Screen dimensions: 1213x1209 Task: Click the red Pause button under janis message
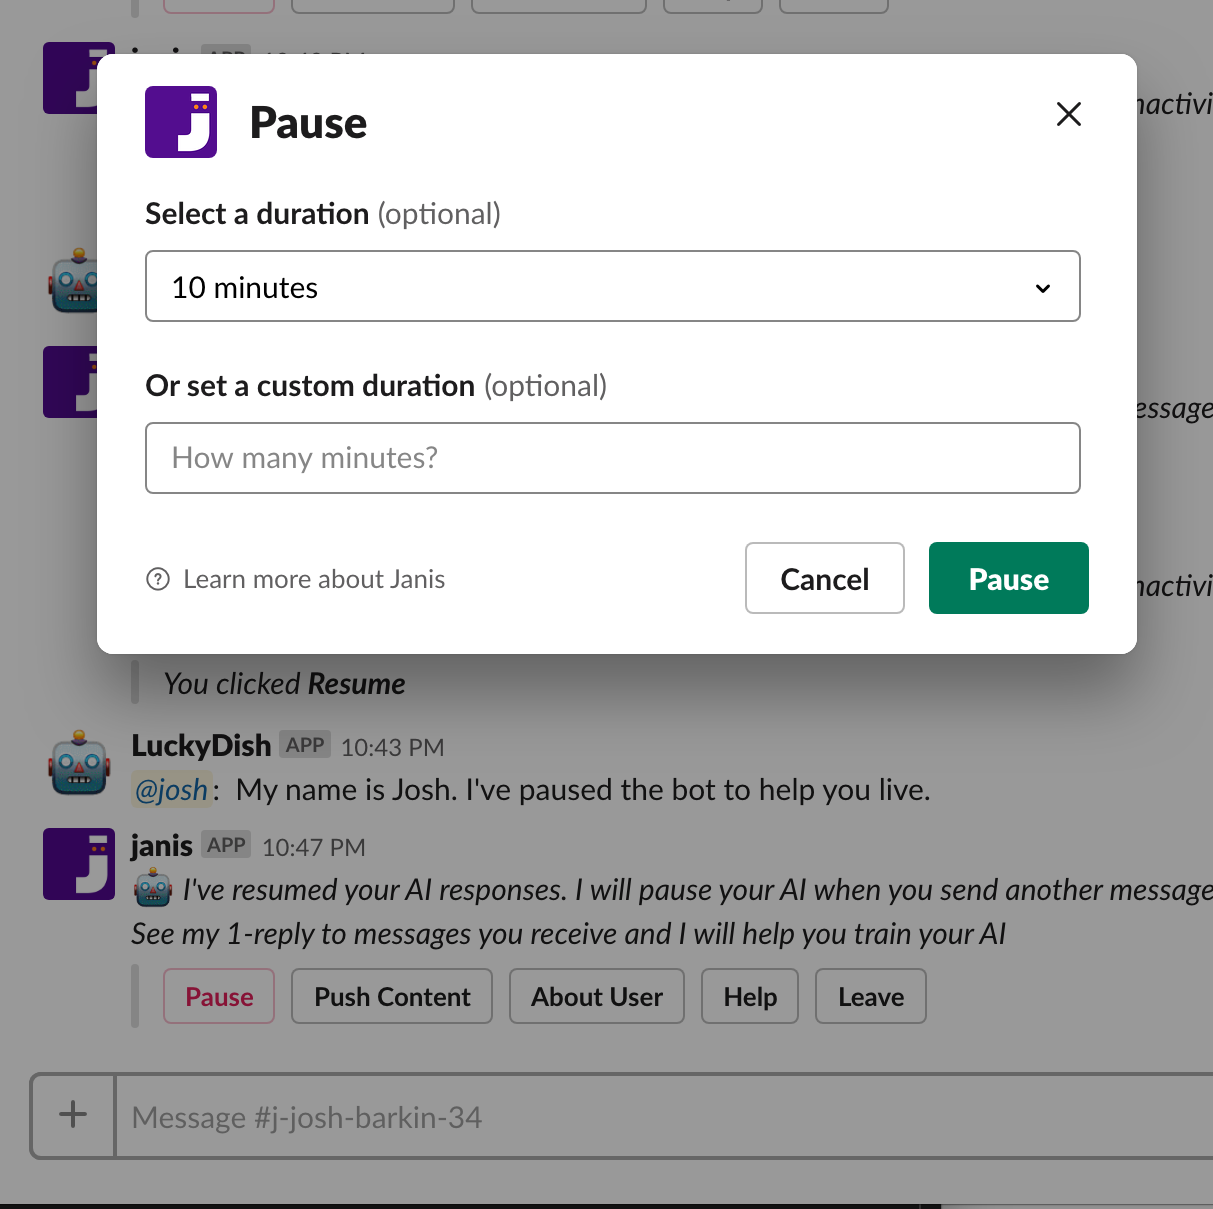219,996
